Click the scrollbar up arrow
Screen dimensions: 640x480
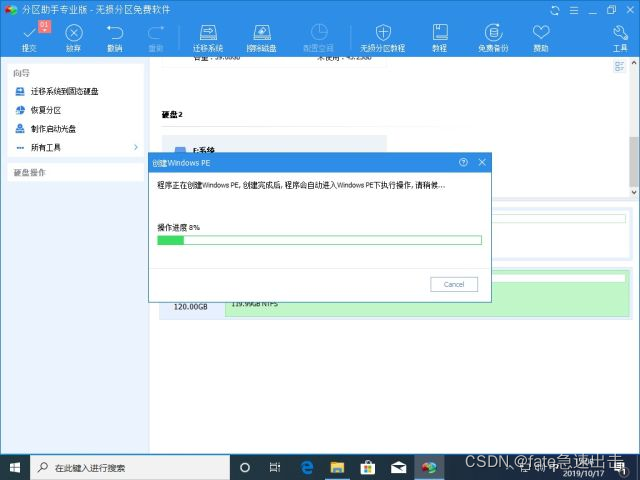click(x=634, y=63)
